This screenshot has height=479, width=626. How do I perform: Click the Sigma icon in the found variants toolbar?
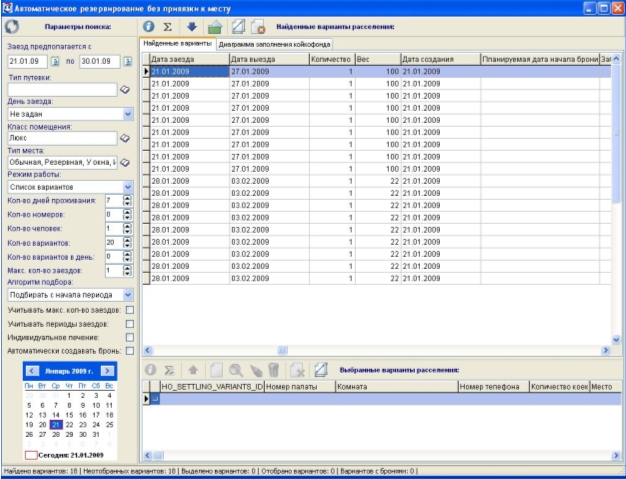click(168, 27)
